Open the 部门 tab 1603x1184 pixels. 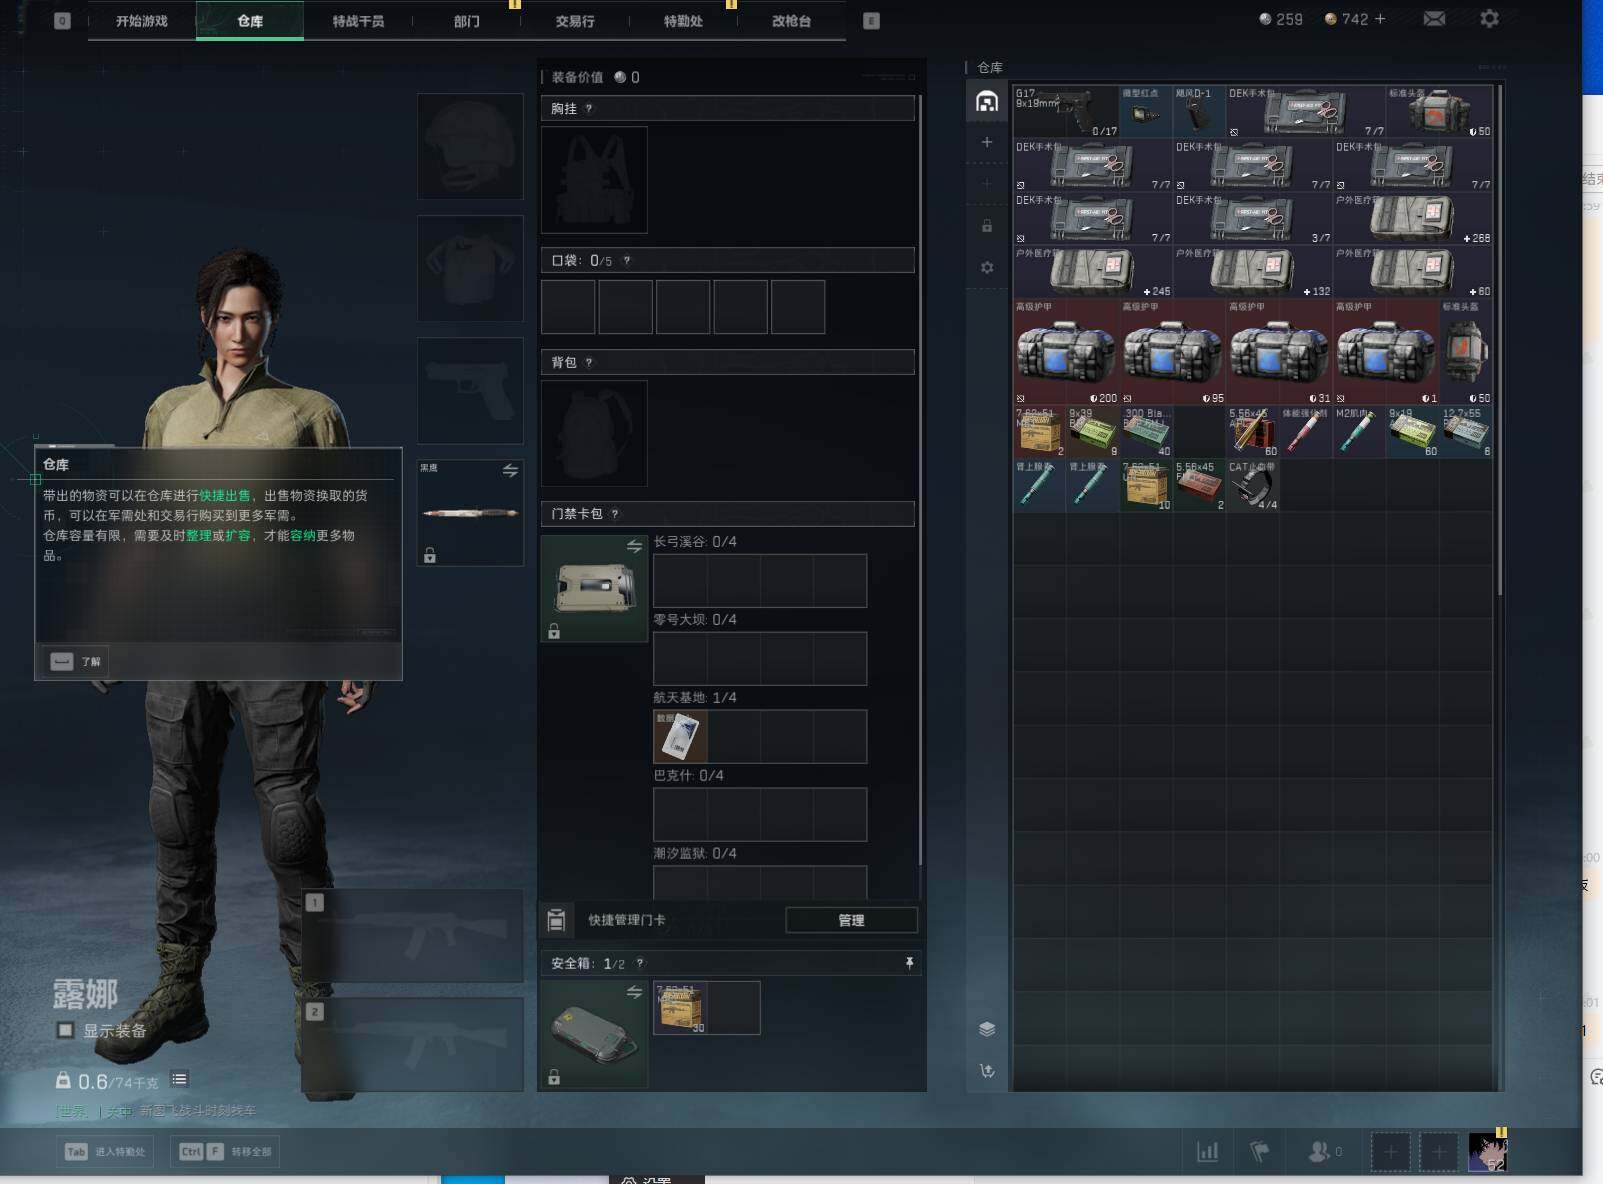(467, 21)
